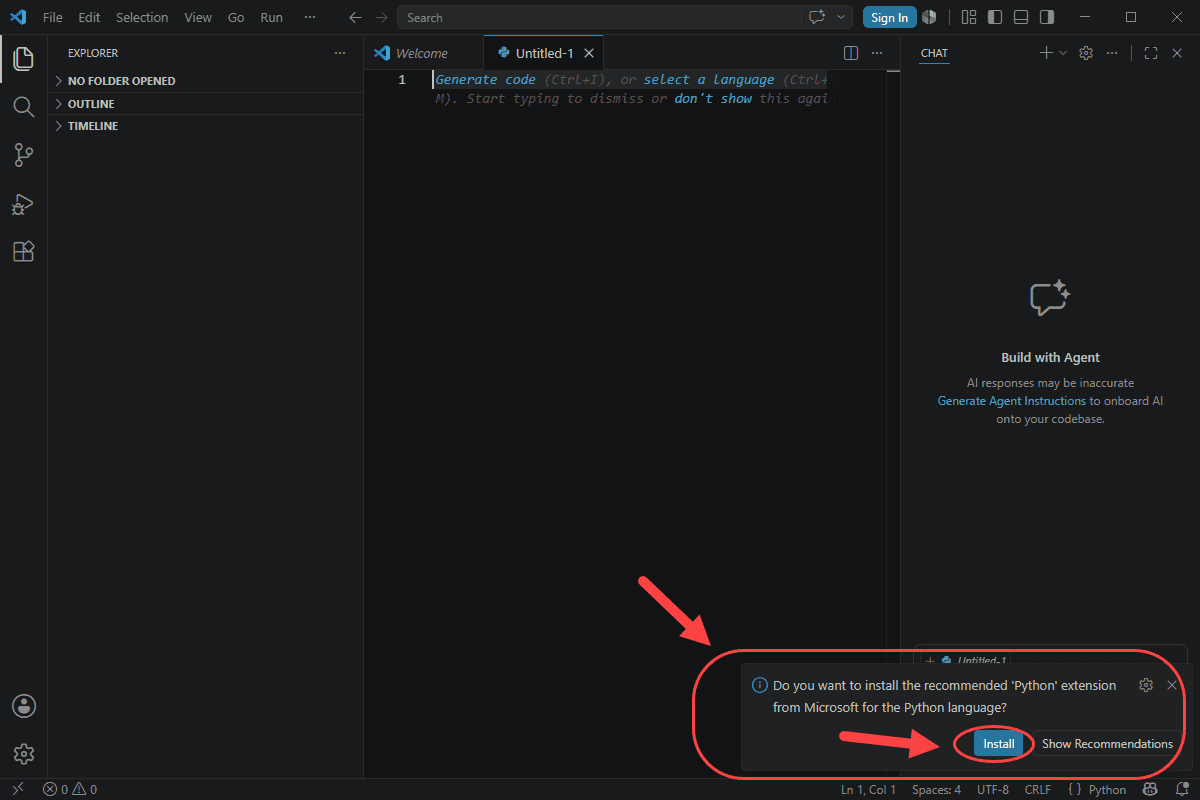This screenshot has height=800, width=1200.
Task: Open notifications bell in status bar
Action: coord(1180,790)
